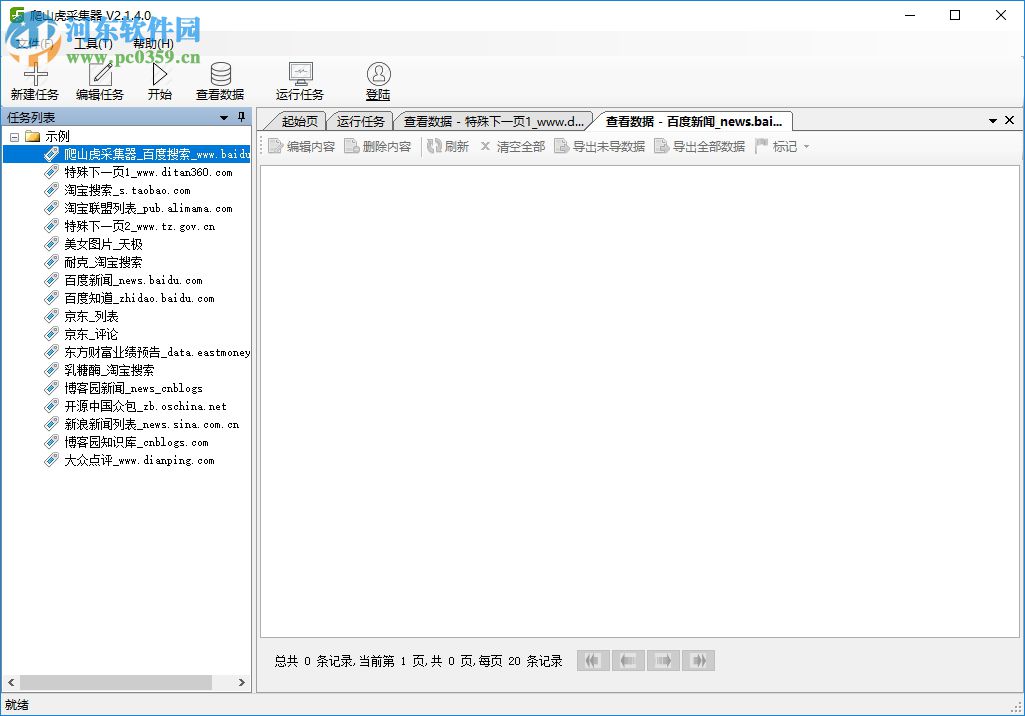Open the 工具(T) menu
The height and width of the screenshot is (716, 1025).
click(93, 44)
